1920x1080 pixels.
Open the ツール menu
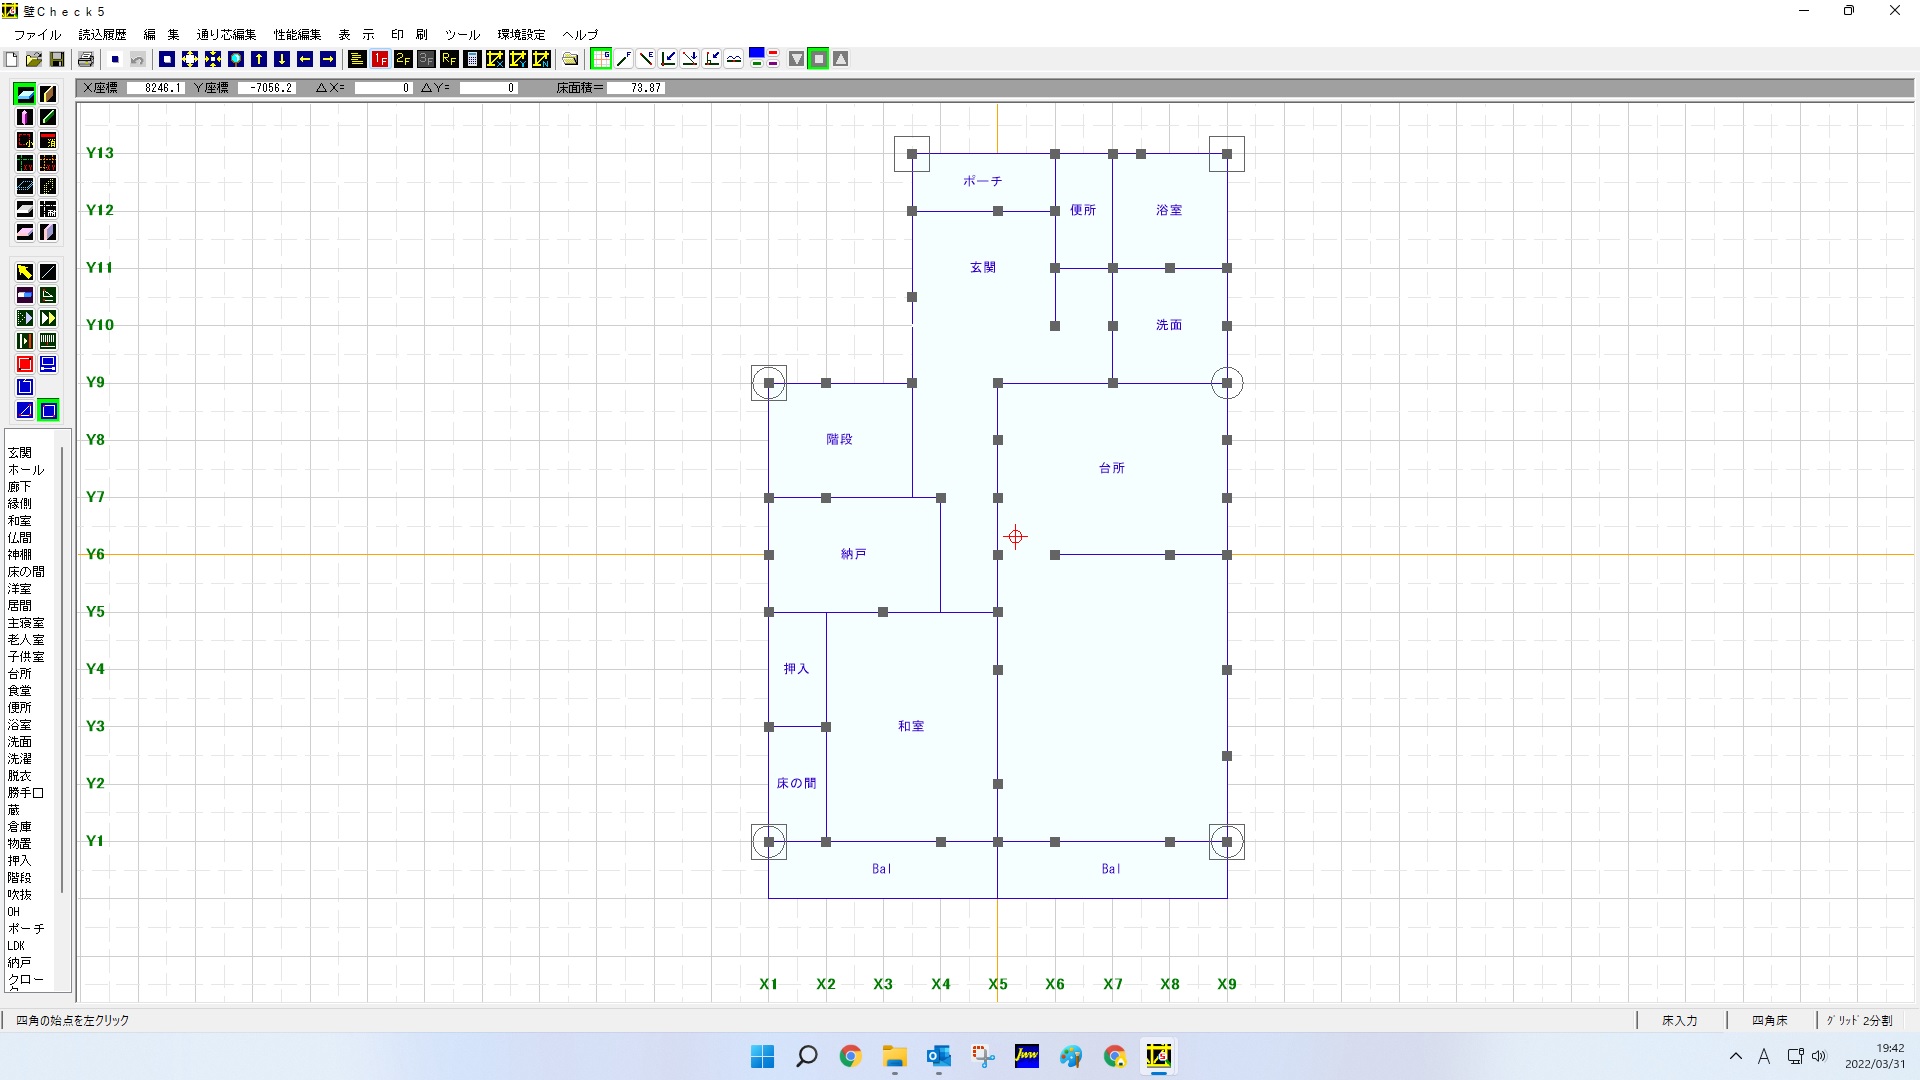click(462, 34)
